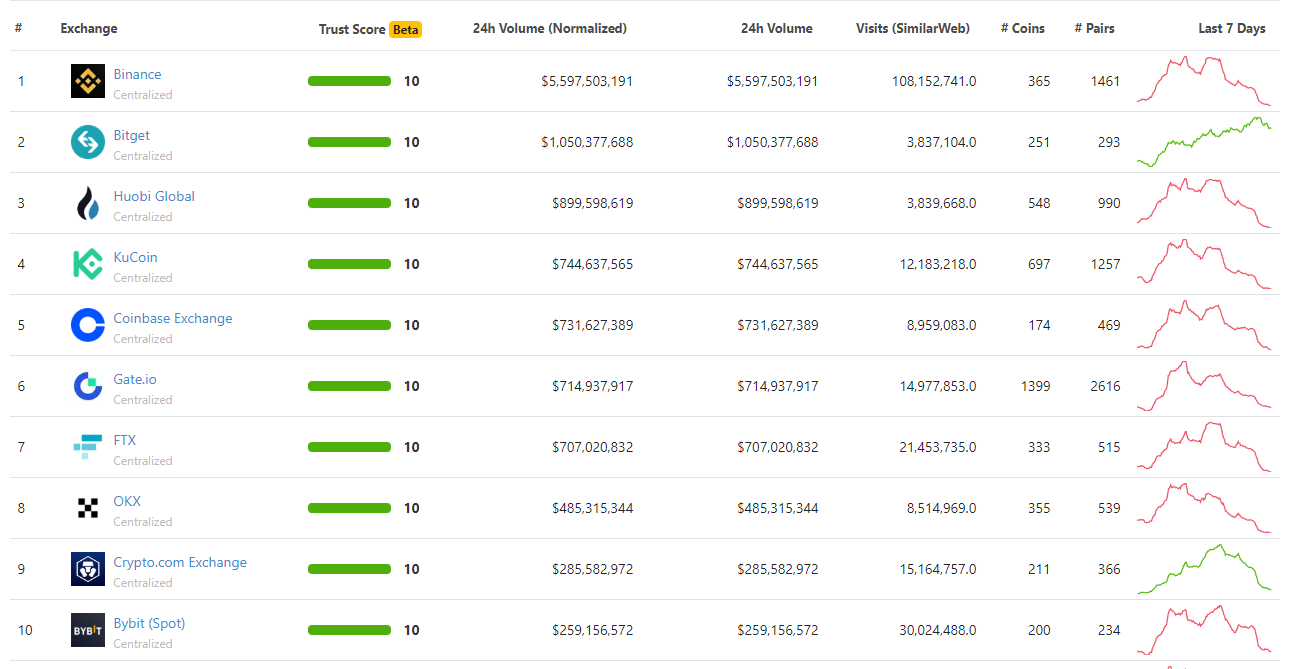Click the KuCoin logo icon
This screenshot has height=669, width=1301.
coord(88,264)
